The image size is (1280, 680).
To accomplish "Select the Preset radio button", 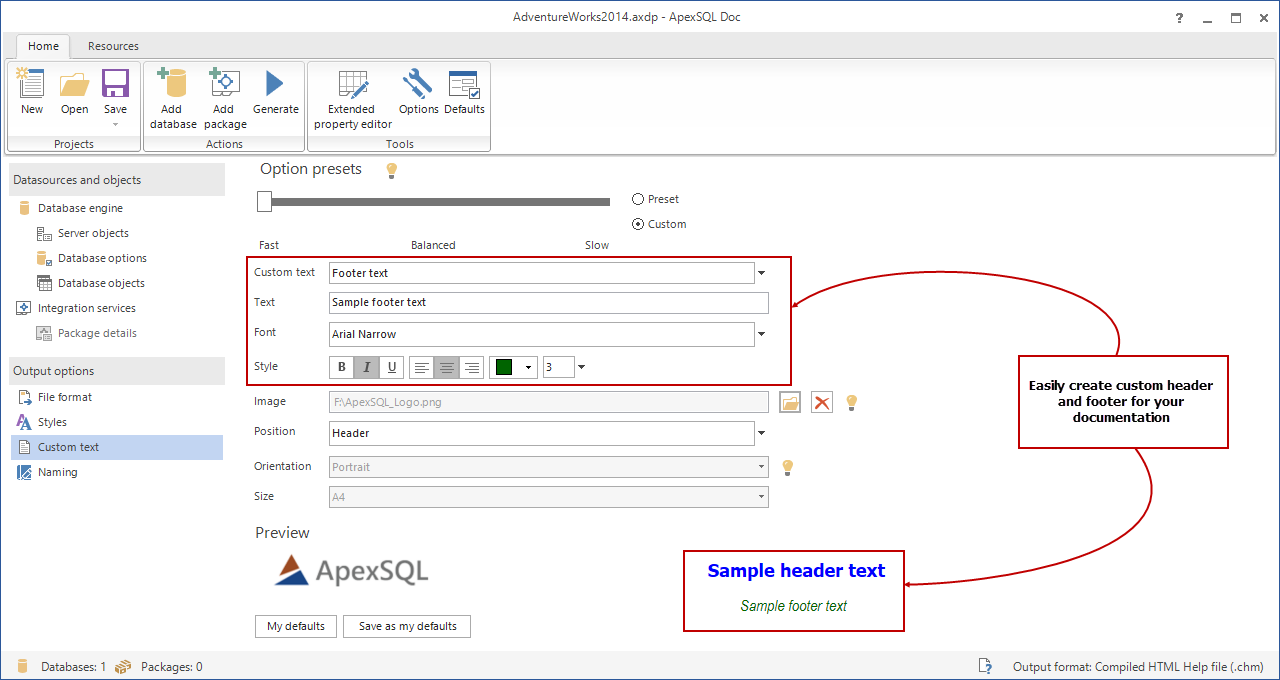I will point(638,199).
